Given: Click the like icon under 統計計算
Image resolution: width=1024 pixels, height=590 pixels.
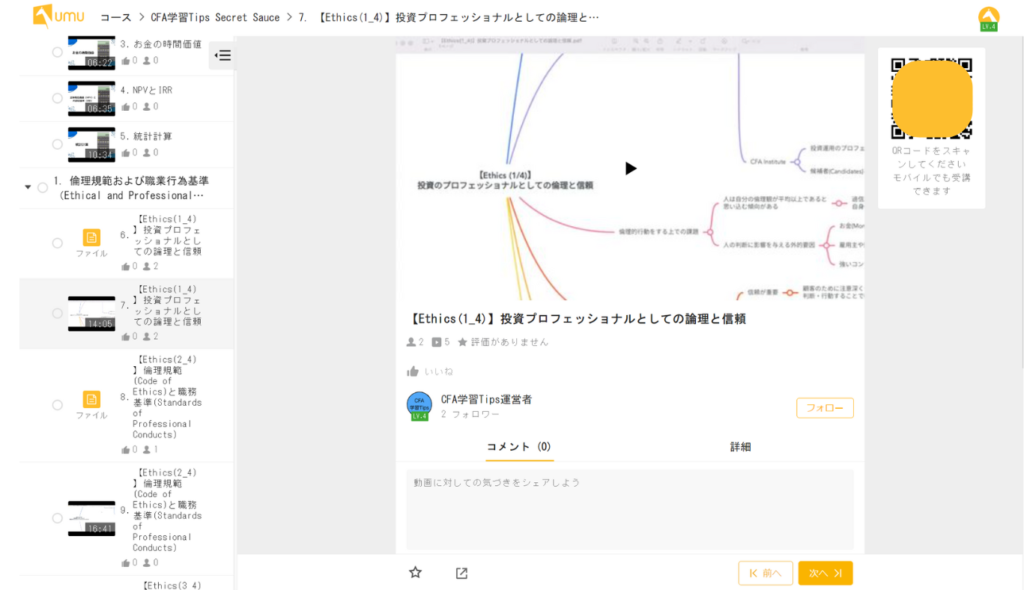Looking at the screenshot, I should 125,152.
